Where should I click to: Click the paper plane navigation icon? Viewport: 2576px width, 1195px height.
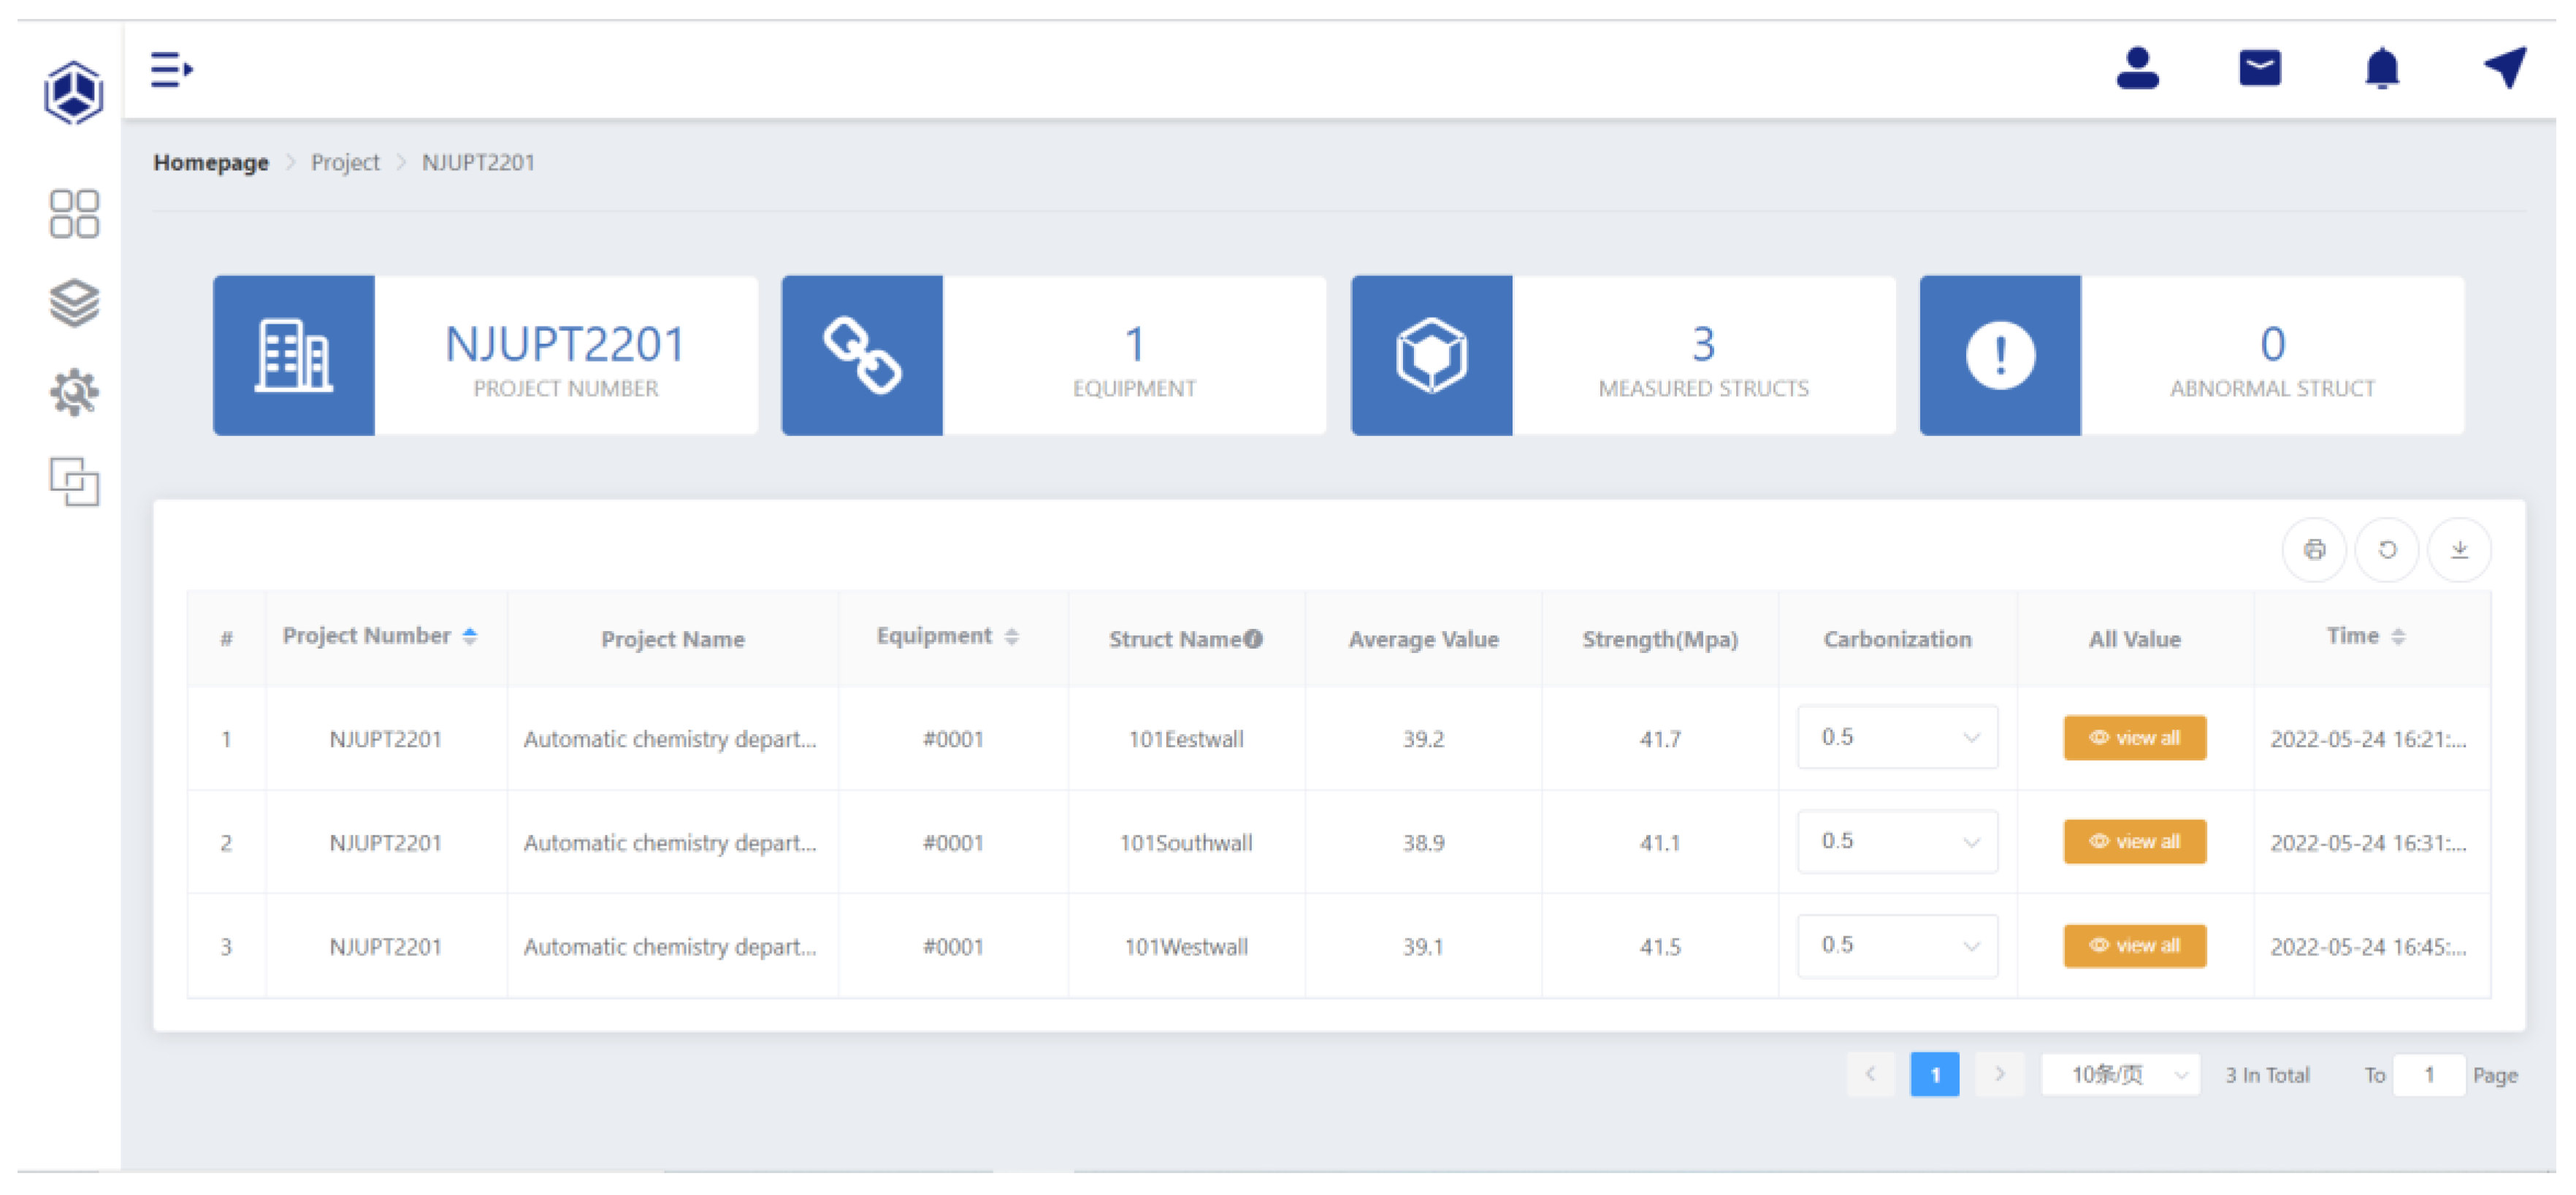pyautogui.click(x=2504, y=69)
